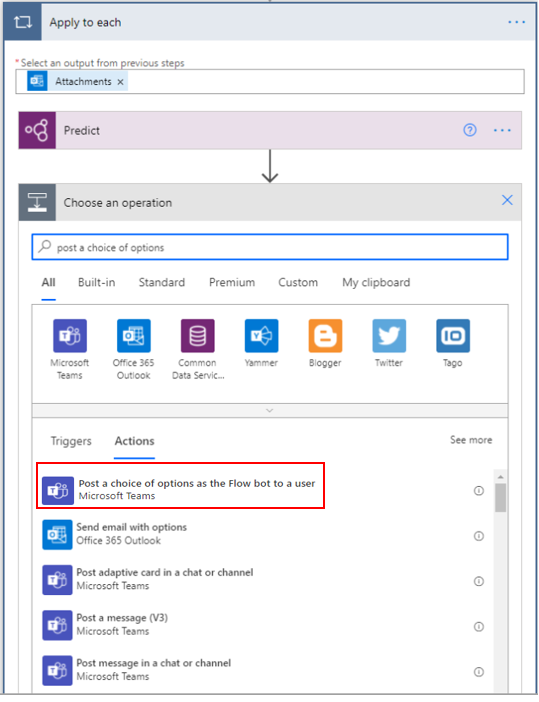Switch to the Triggers tab
539x702 pixels.
click(71, 441)
